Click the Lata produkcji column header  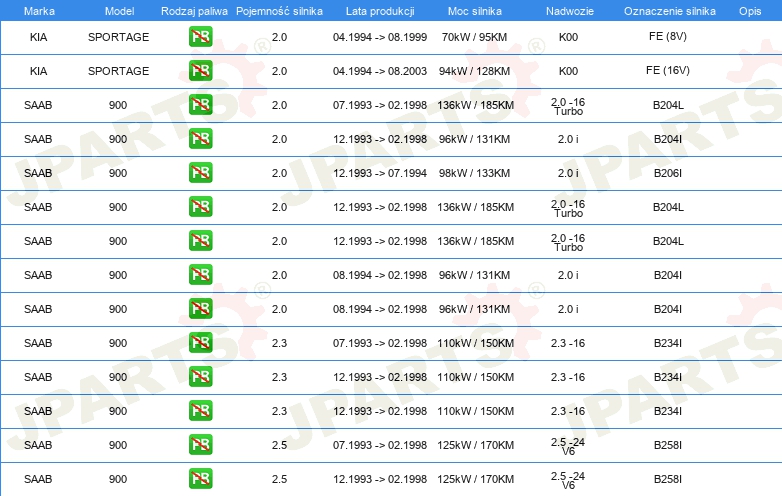(380, 11)
